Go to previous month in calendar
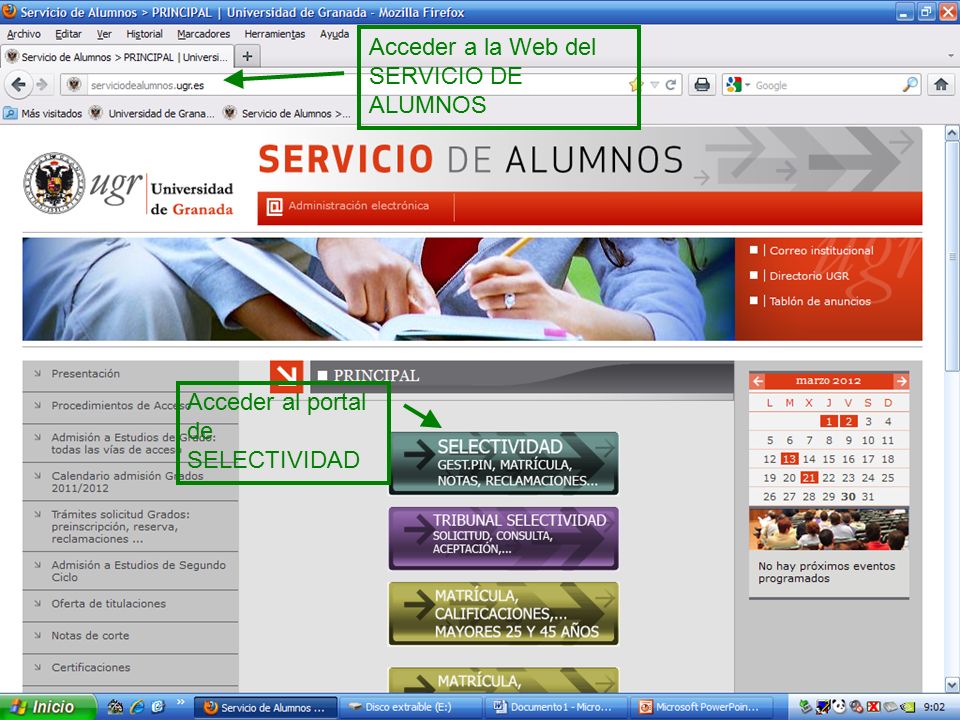The image size is (960, 720). 758,381
